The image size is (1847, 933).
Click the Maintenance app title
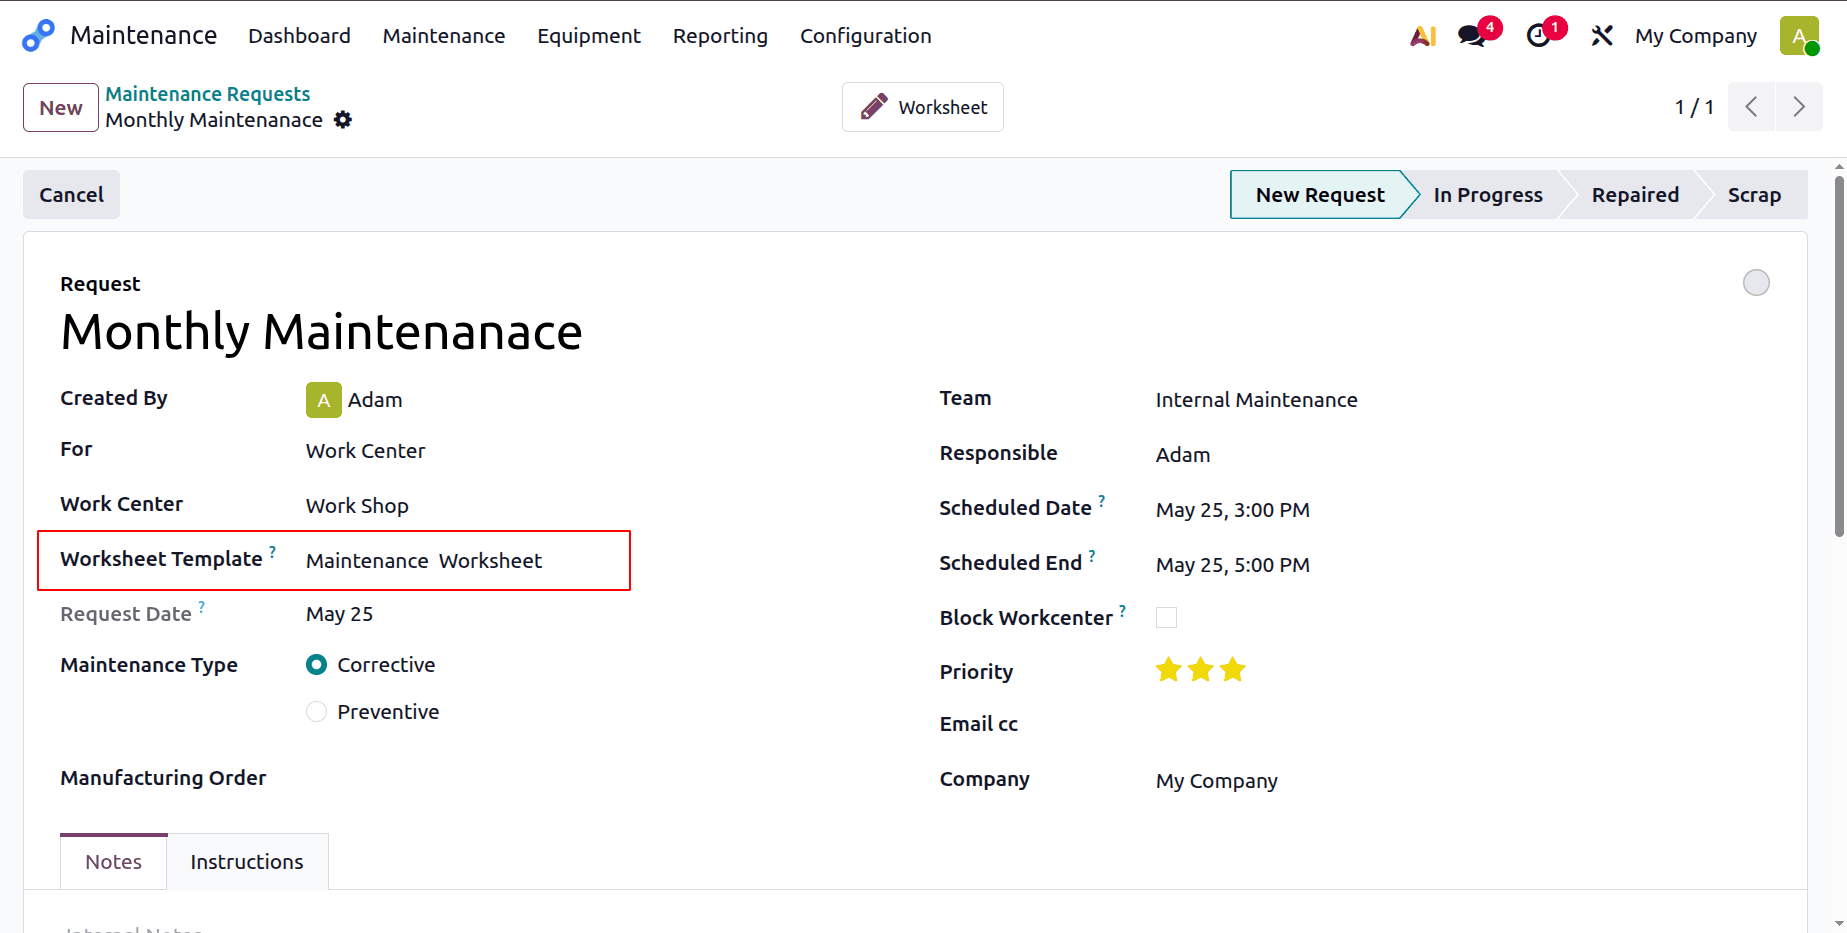tap(143, 36)
